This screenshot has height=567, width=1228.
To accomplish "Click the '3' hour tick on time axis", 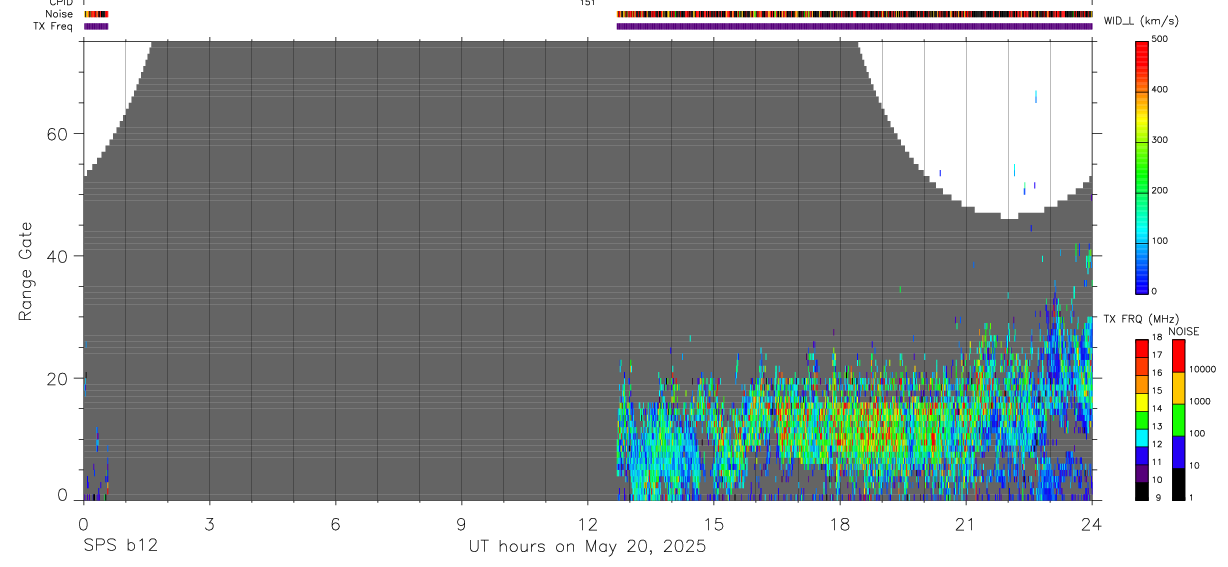I will (x=209, y=524).
